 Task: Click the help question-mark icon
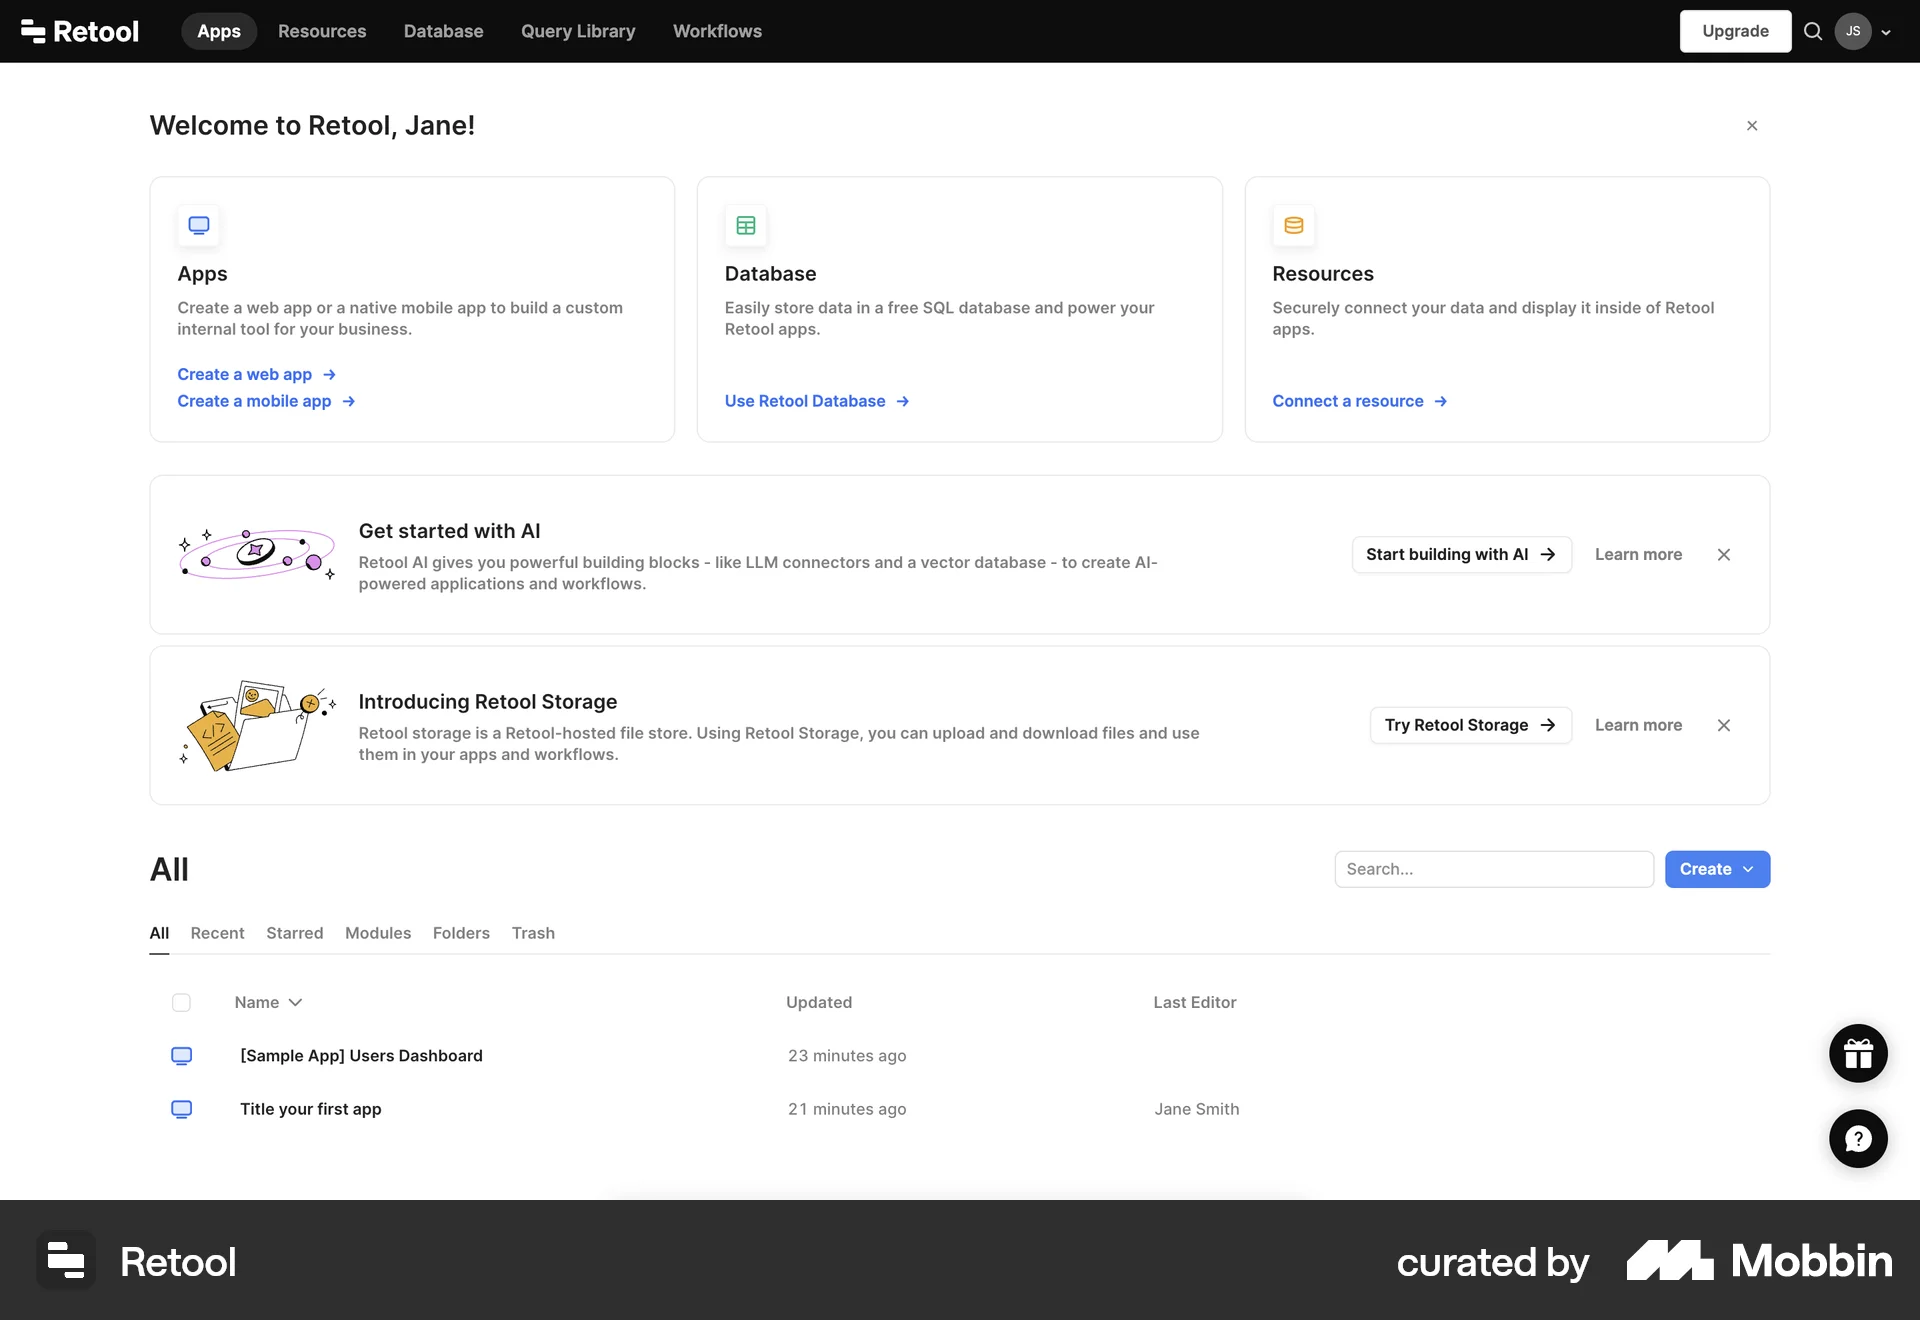tap(1857, 1138)
